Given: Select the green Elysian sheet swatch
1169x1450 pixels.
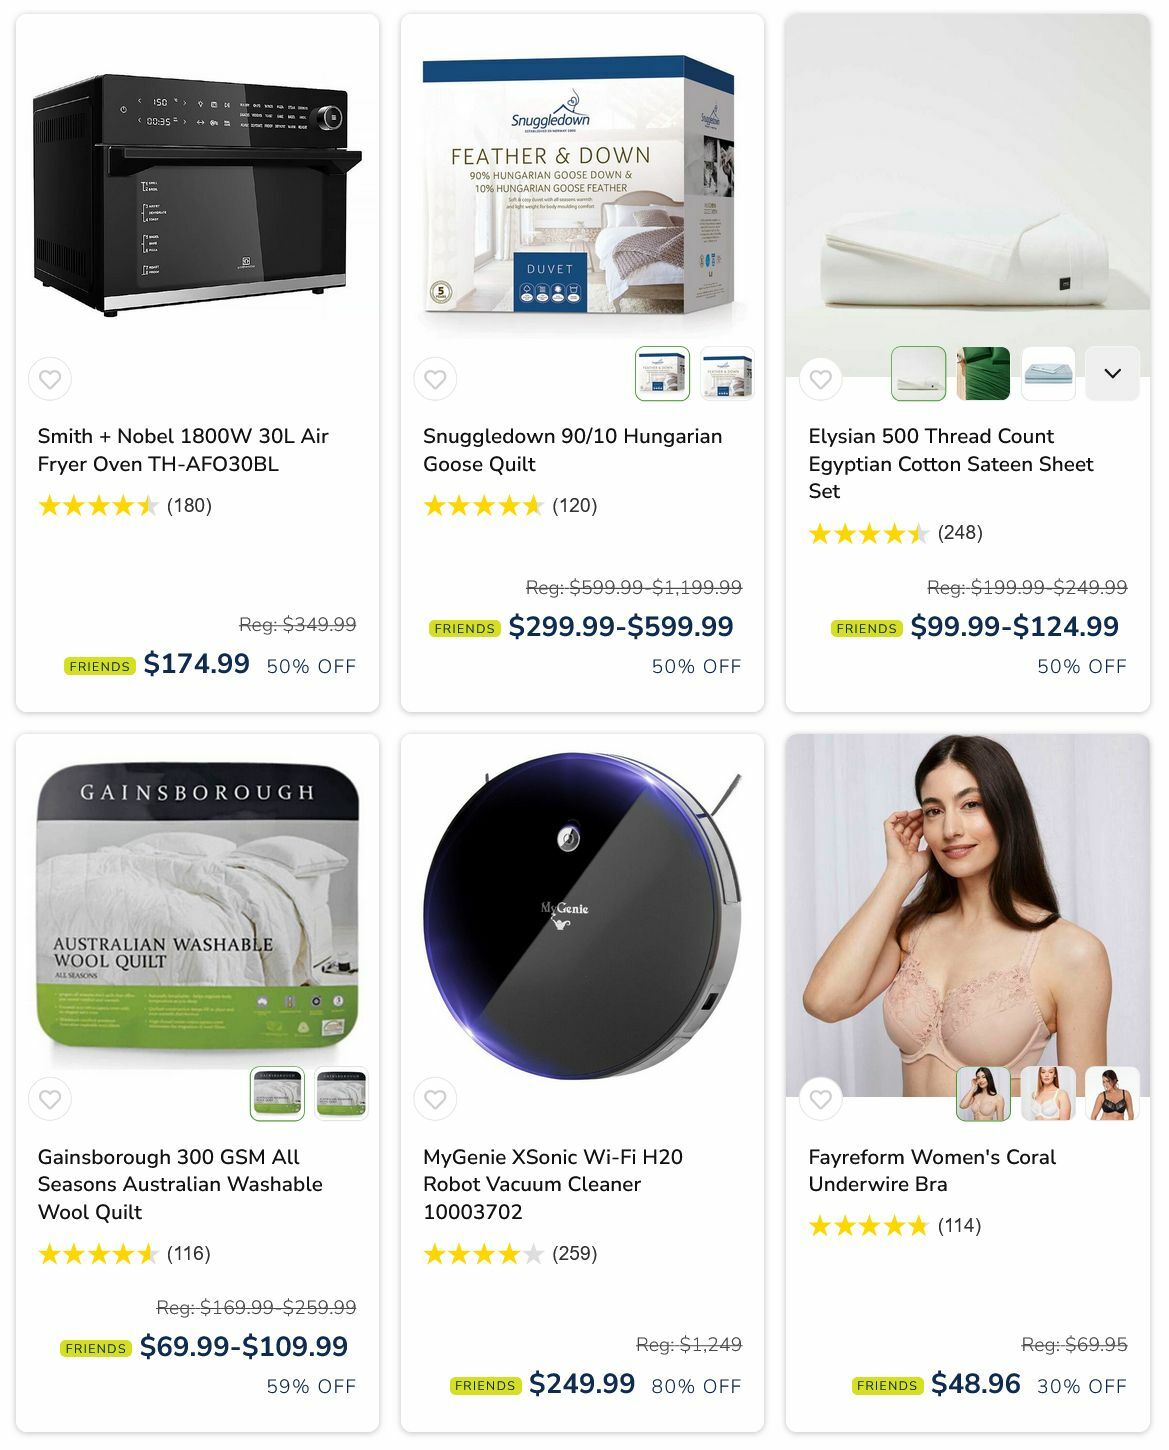Looking at the screenshot, I should (x=983, y=373).
